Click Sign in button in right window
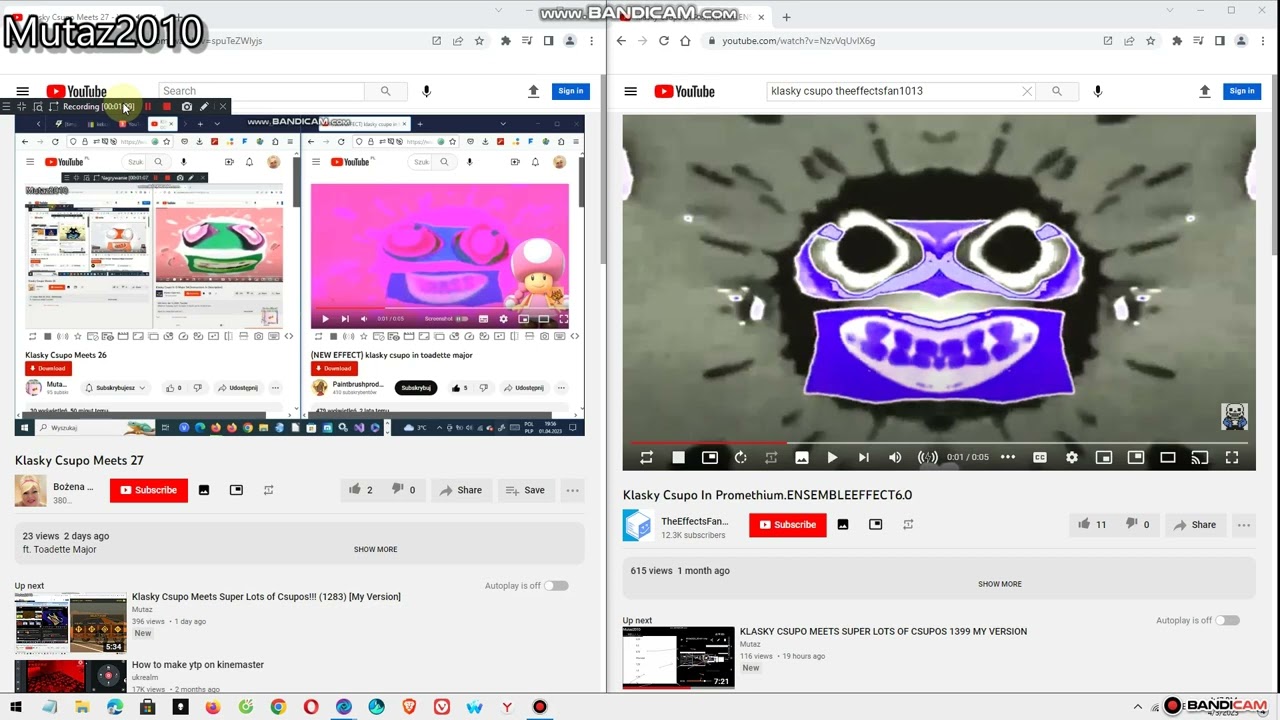 click(x=1242, y=91)
